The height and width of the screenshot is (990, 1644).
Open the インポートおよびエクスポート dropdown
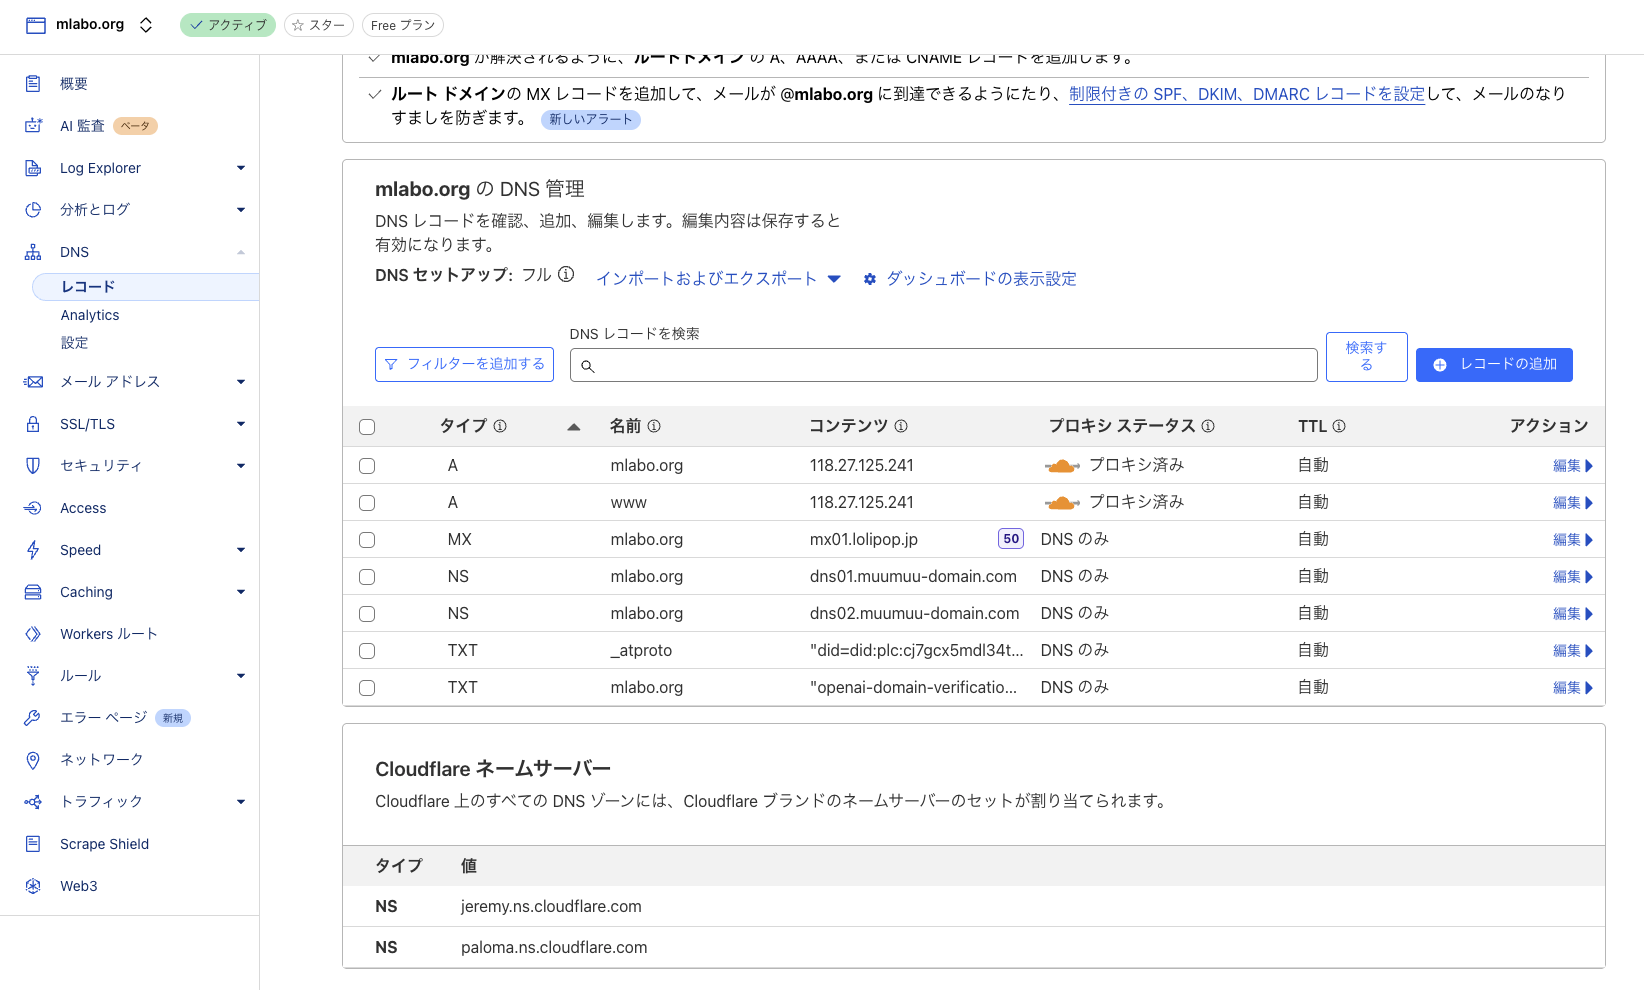834,279
